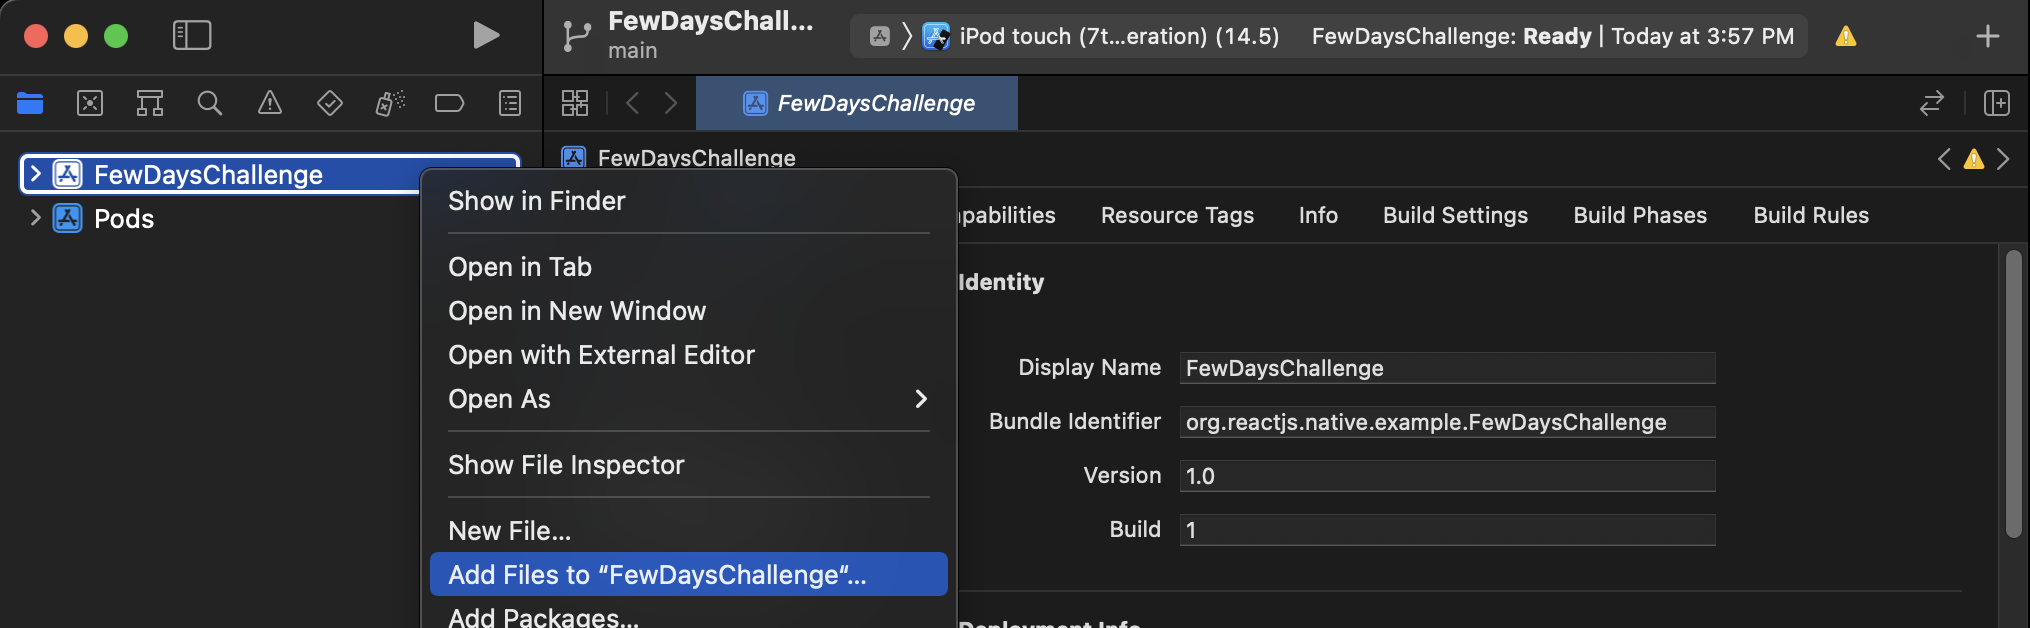Click the editor vertical scrollbar
Screen dimensions: 2030x628
tap(2014, 394)
